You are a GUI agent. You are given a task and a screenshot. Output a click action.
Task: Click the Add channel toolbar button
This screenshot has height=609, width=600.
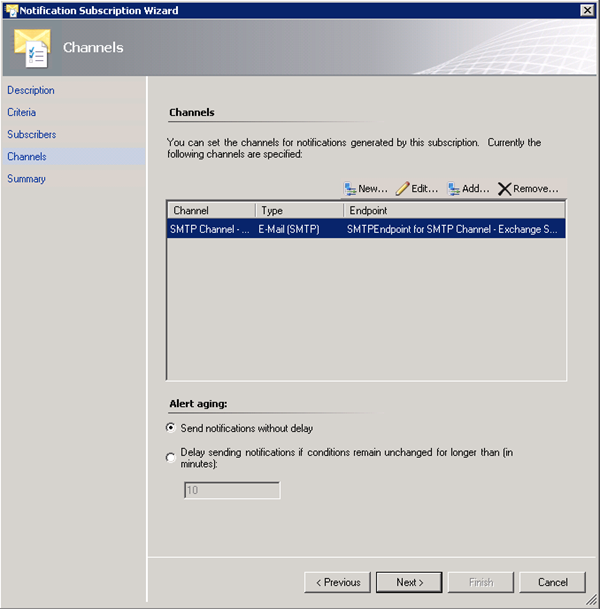468,189
